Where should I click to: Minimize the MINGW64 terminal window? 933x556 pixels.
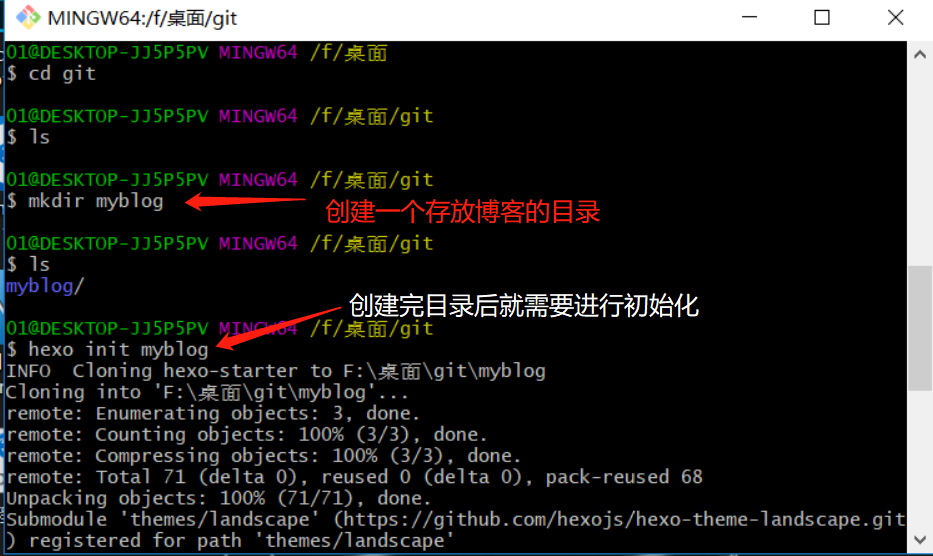[x=750, y=17]
